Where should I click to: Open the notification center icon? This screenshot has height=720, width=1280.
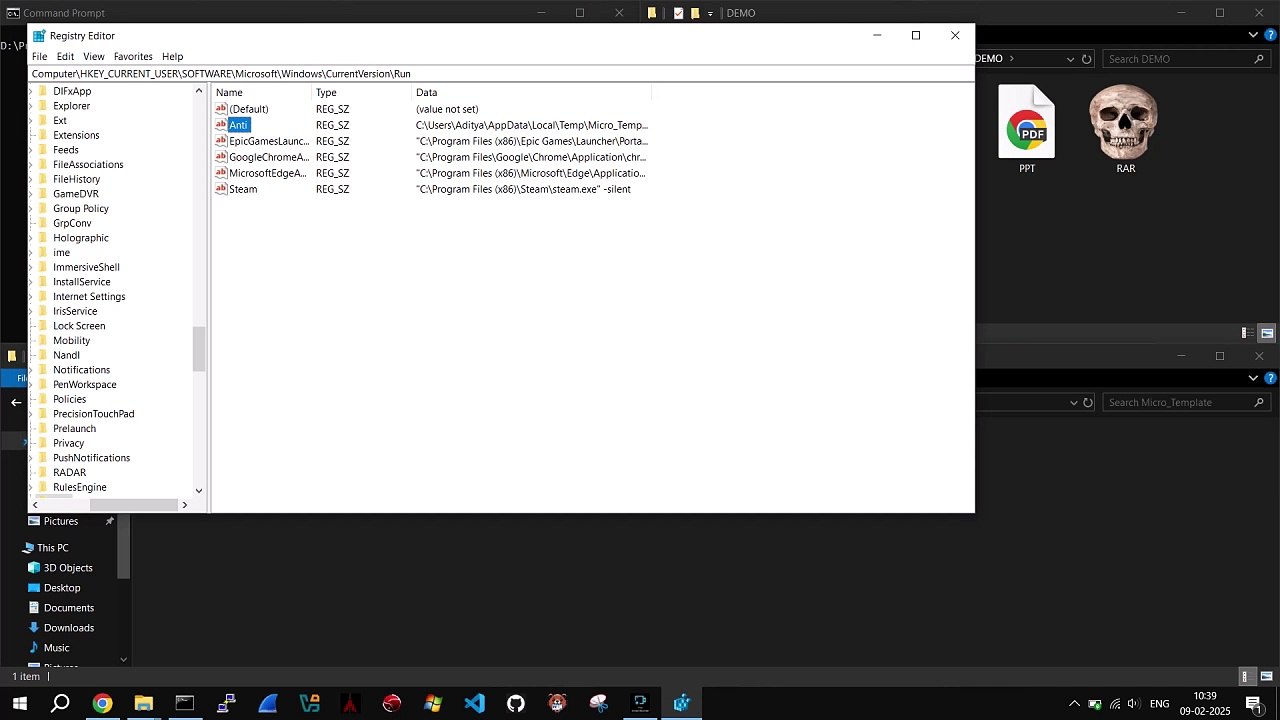pos(1254,704)
